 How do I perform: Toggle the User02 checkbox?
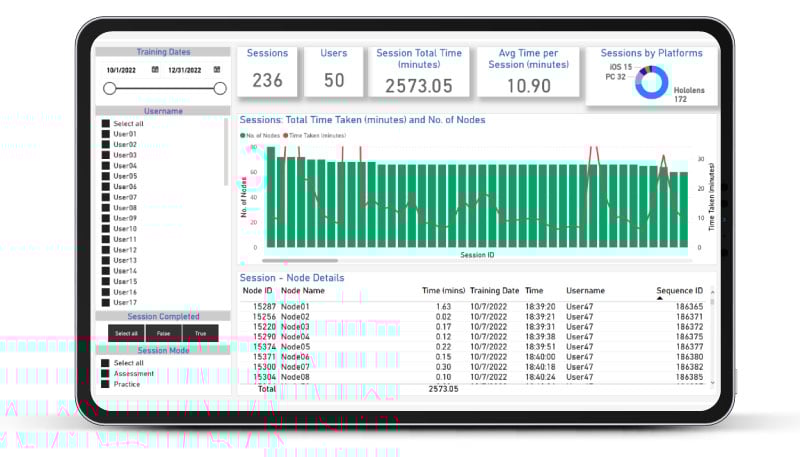tap(106, 144)
